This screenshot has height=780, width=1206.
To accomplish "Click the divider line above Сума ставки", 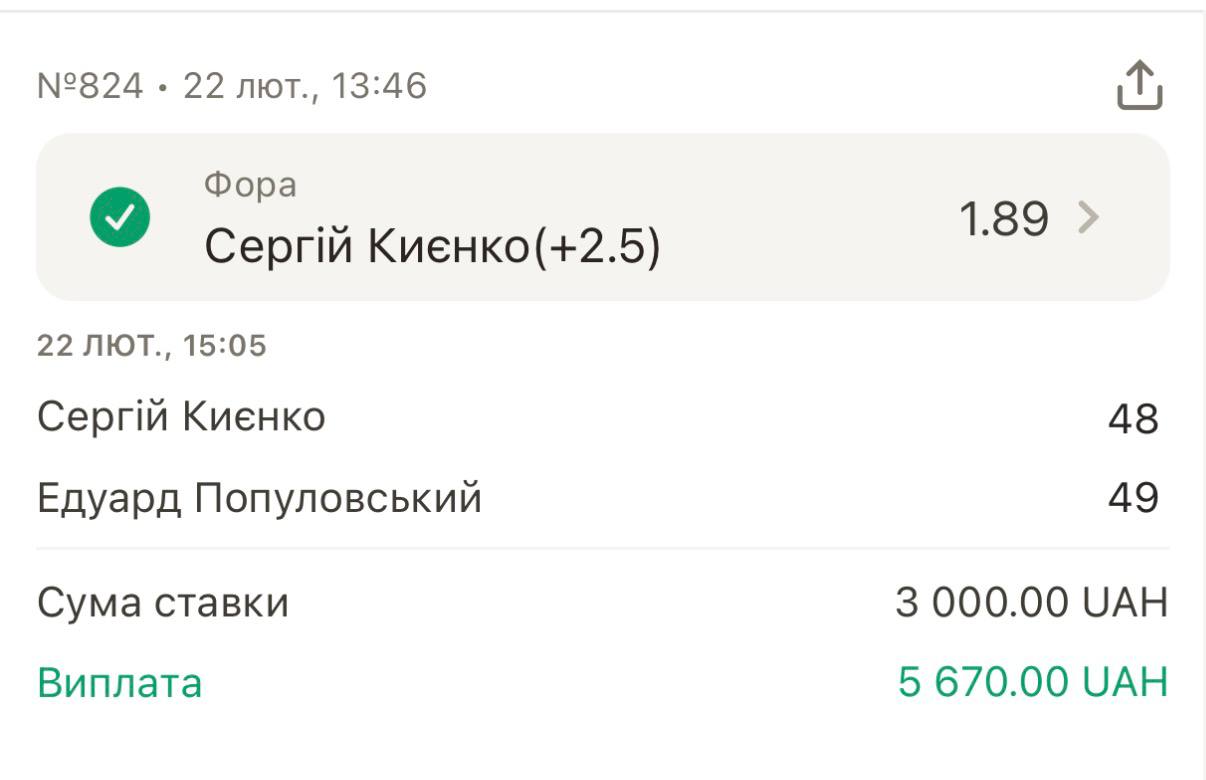I will (602, 548).
